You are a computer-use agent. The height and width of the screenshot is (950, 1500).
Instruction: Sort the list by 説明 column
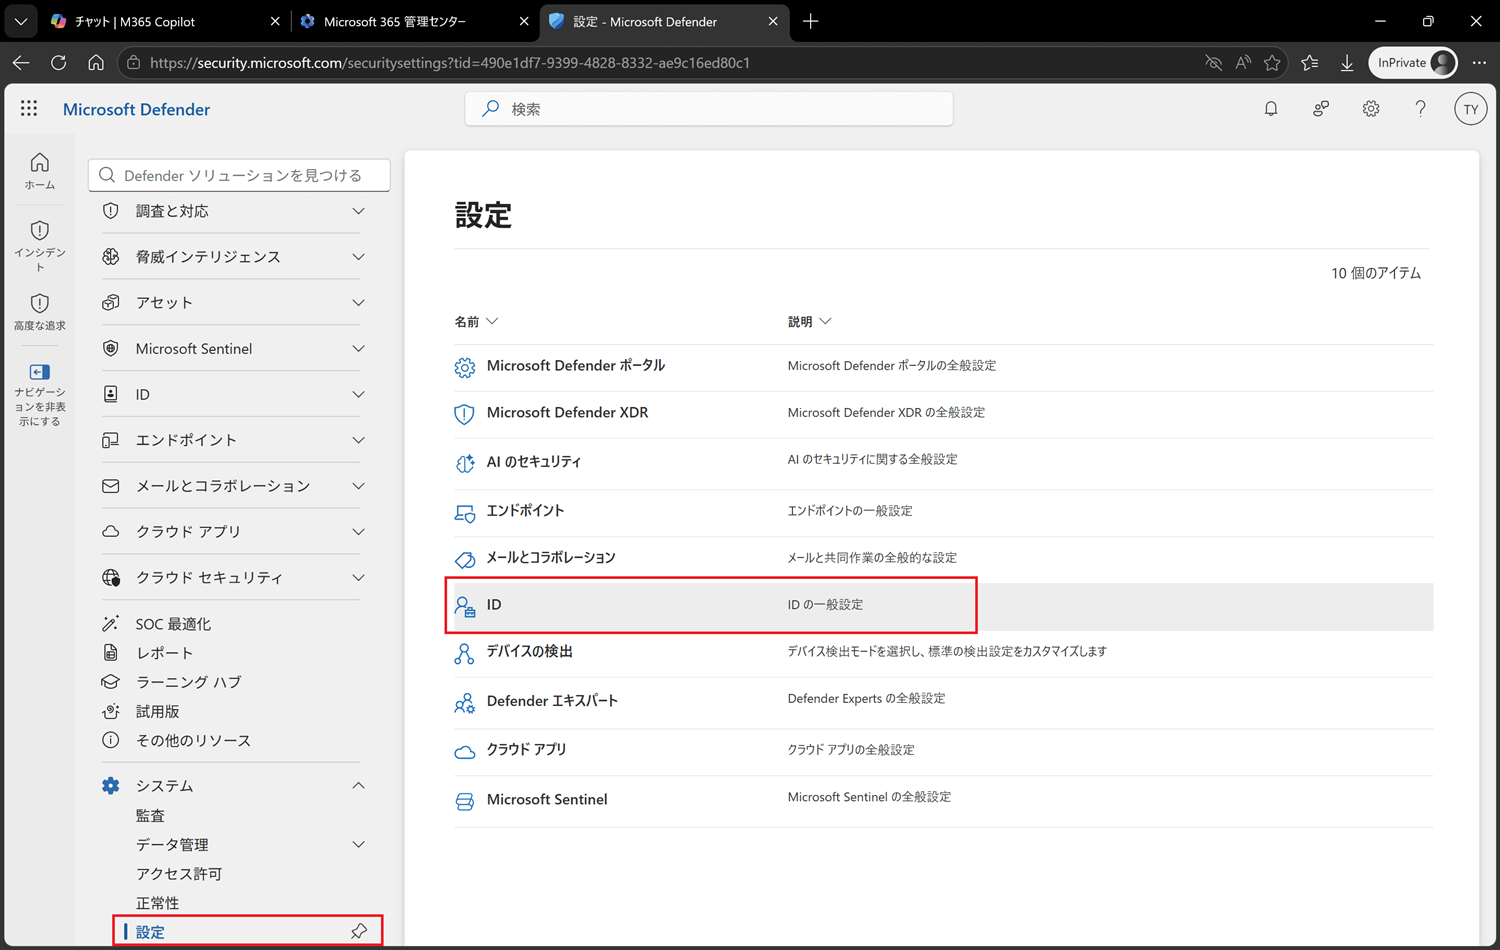[809, 322]
